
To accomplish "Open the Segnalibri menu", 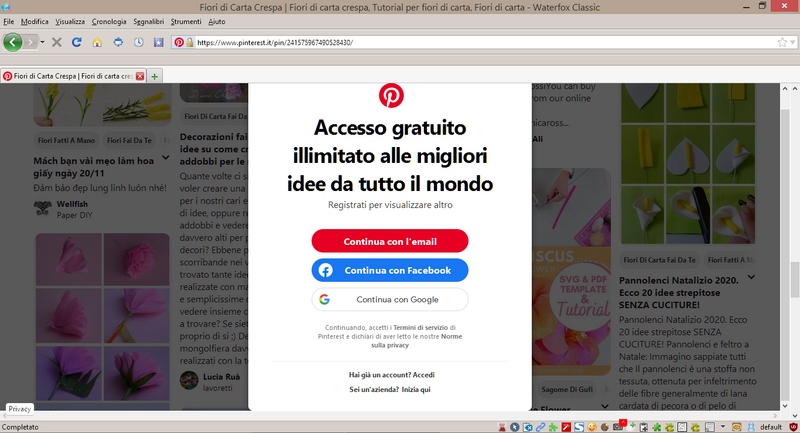I will pos(148,21).
